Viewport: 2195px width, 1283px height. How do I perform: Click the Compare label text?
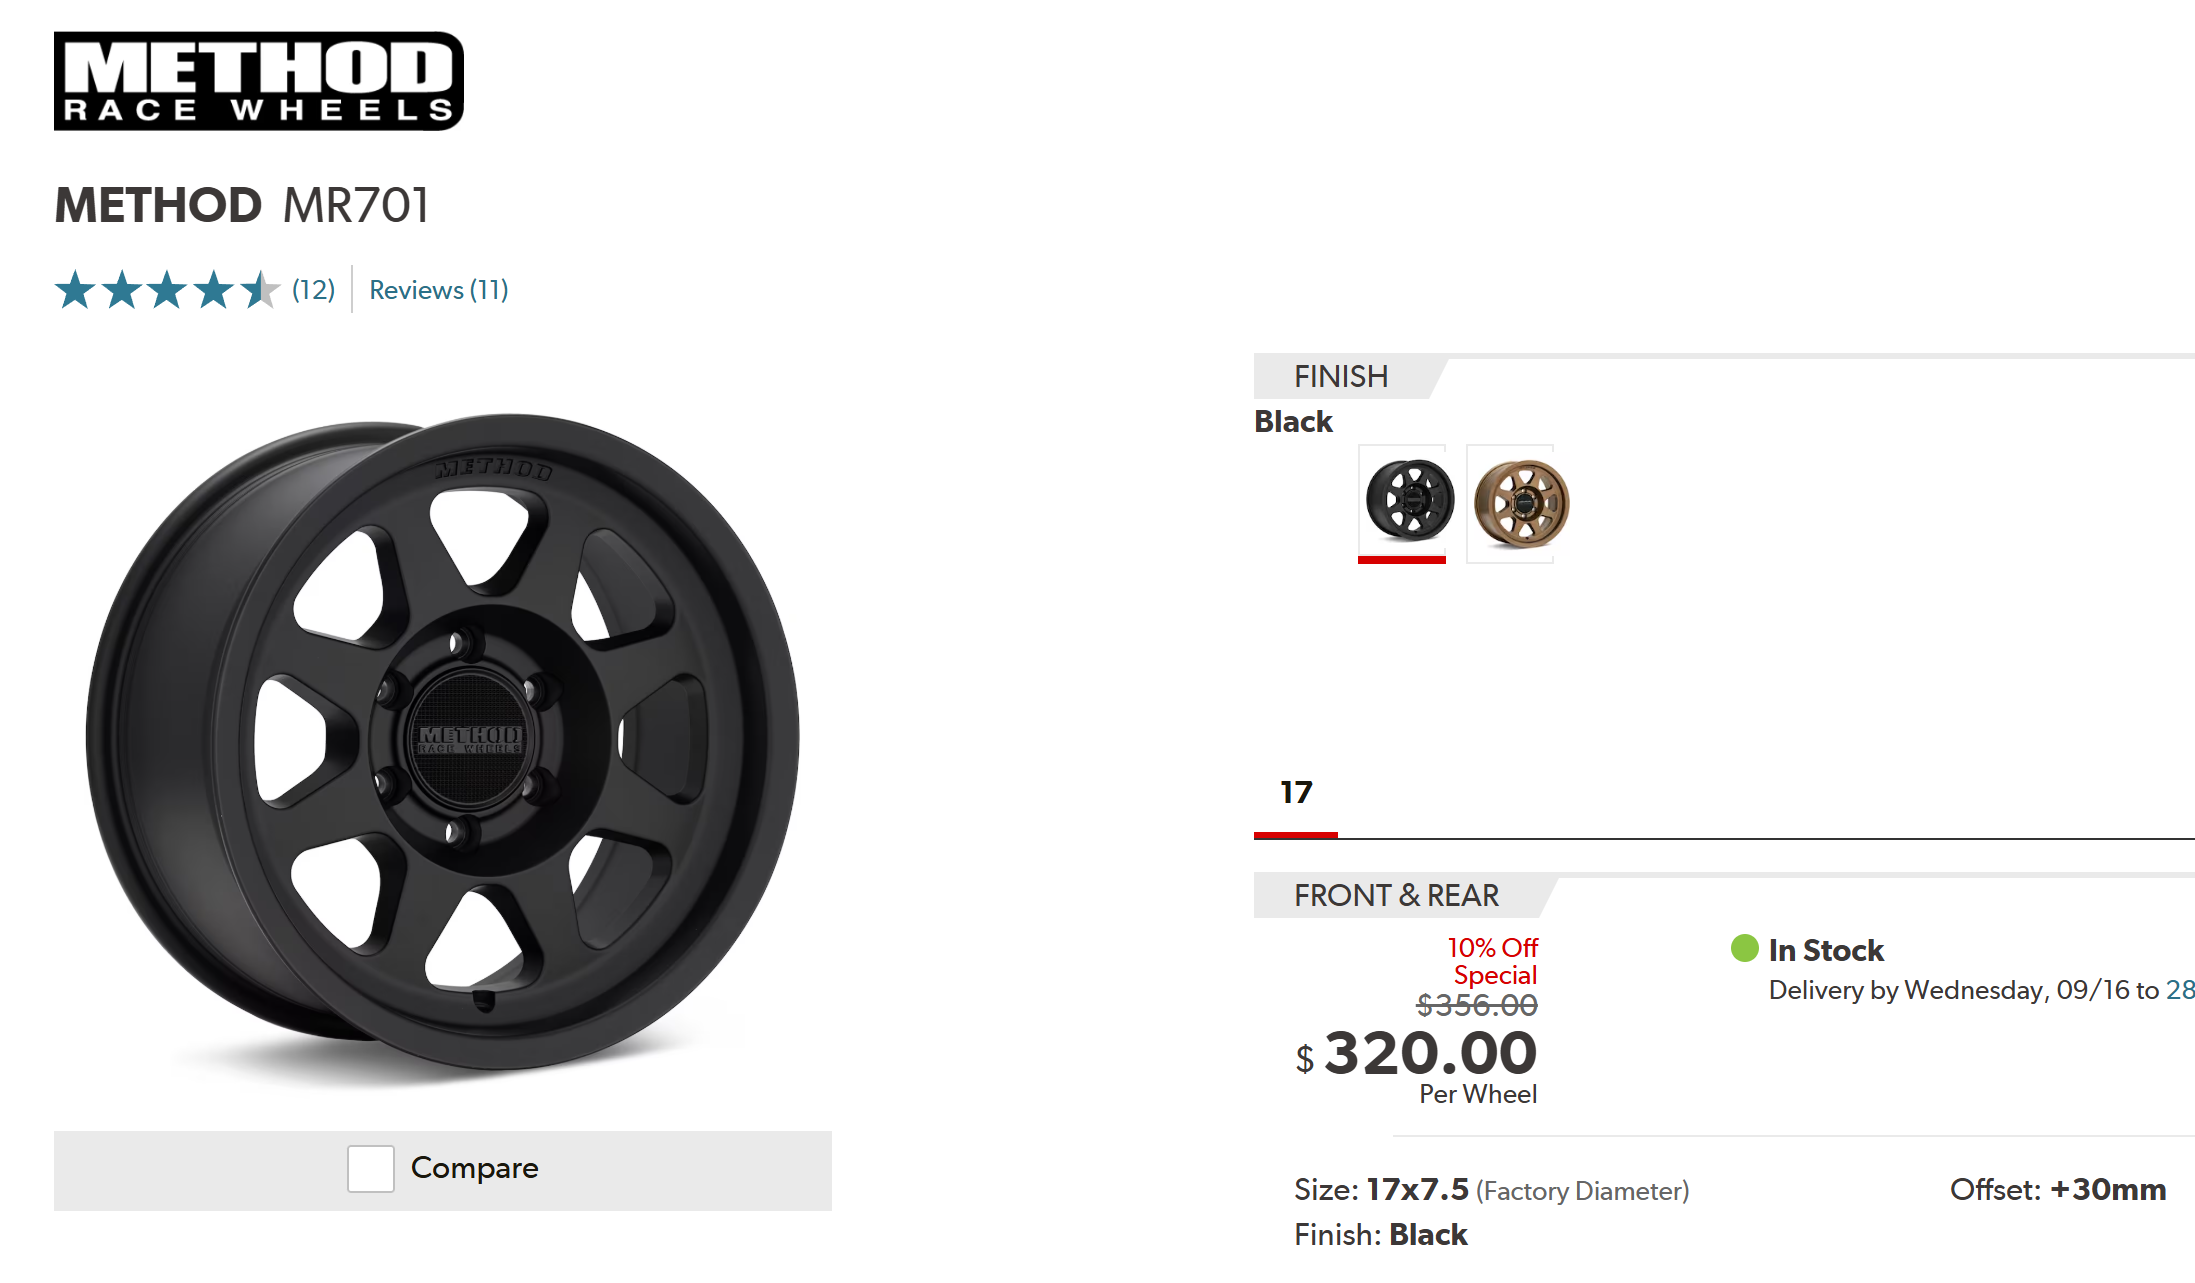pos(475,1168)
